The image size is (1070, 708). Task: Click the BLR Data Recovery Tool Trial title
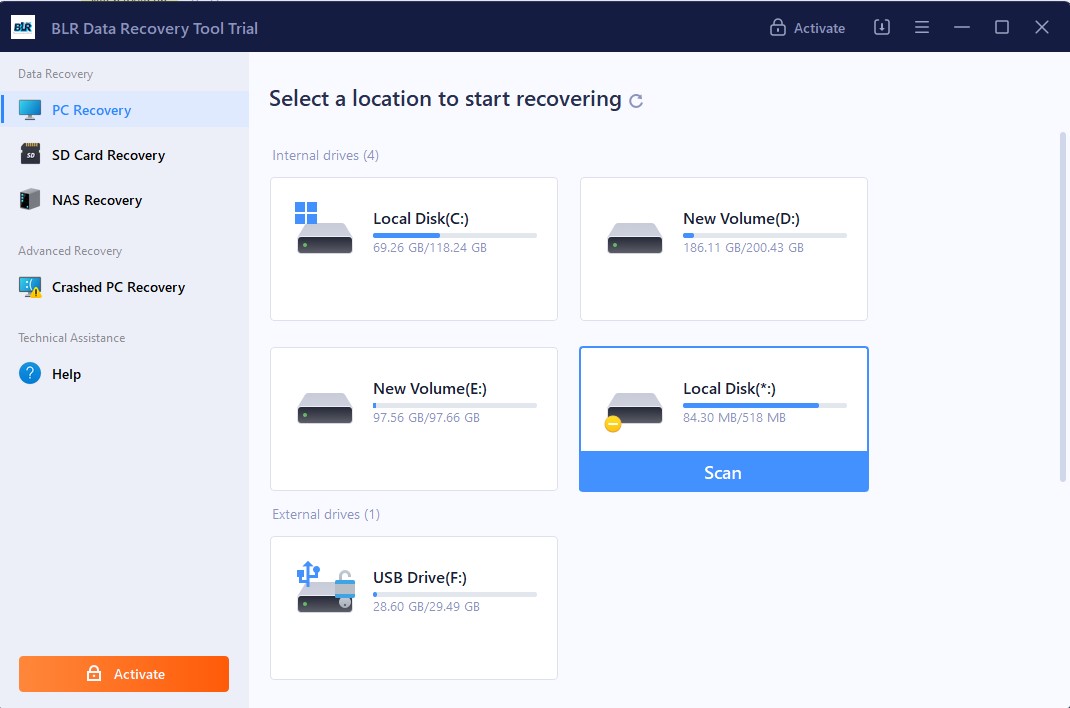(x=154, y=28)
